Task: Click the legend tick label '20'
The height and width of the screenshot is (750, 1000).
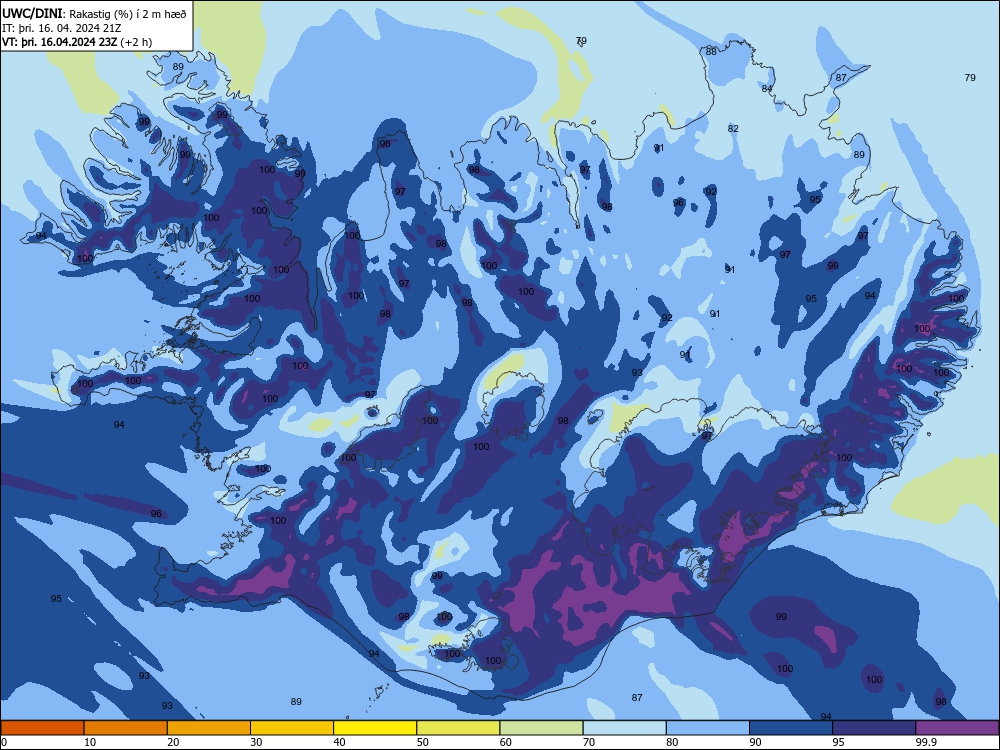Action: point(173,742)
